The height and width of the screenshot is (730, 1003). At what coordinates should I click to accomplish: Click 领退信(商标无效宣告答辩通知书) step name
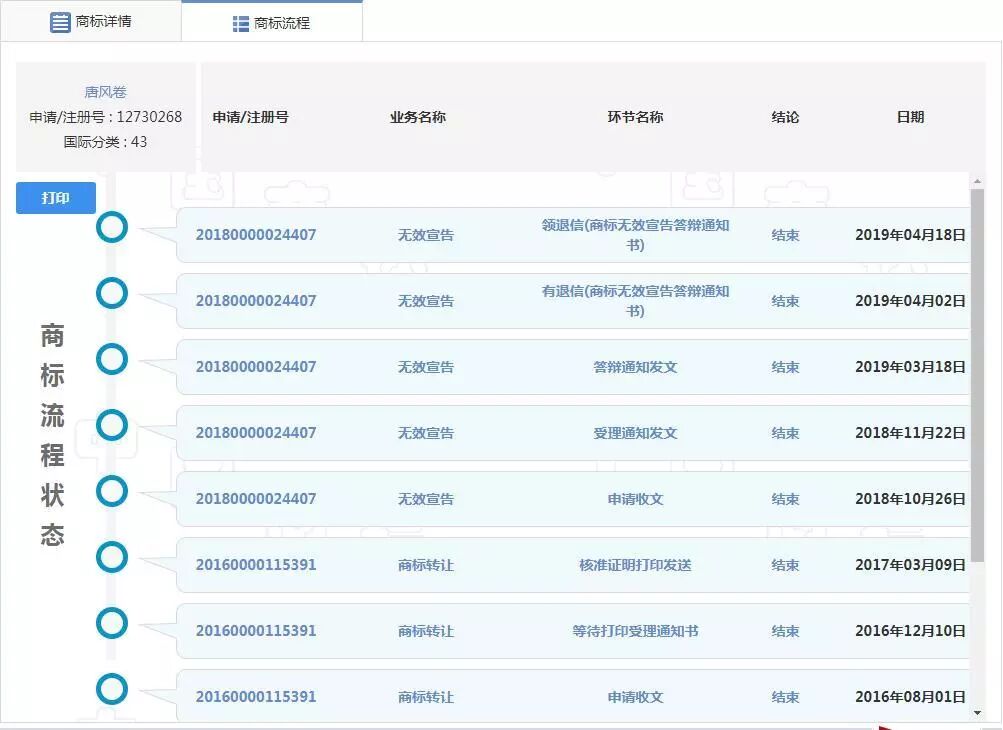click(x=635, y=235)
